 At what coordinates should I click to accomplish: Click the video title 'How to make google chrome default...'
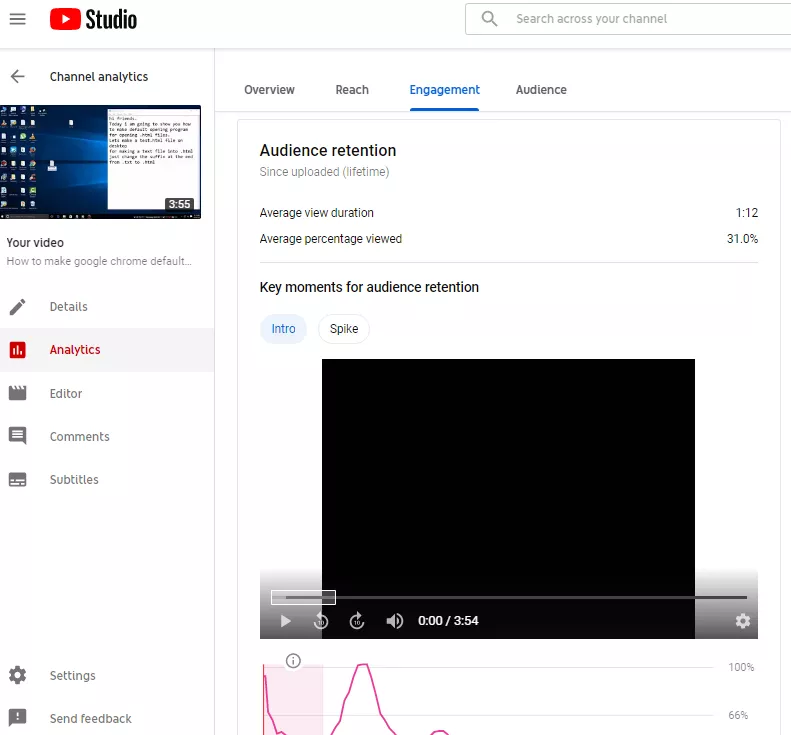pyautogui.click(x=99, y=261)
